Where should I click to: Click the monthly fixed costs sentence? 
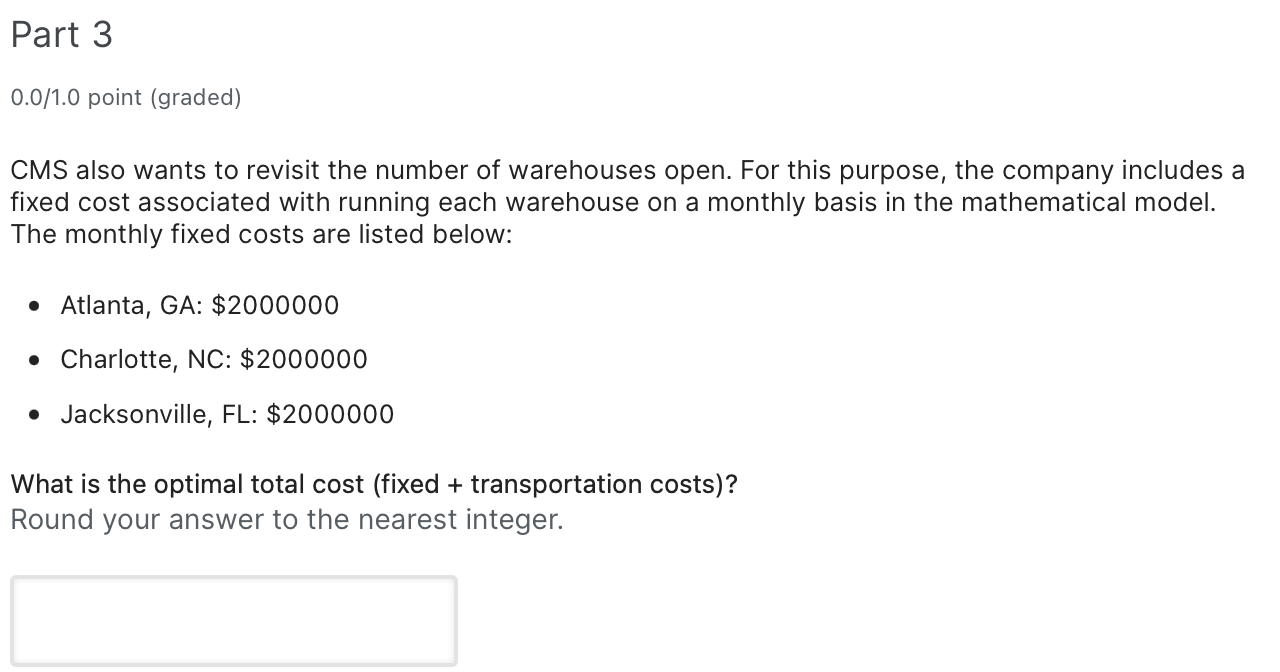pos(260,234)
